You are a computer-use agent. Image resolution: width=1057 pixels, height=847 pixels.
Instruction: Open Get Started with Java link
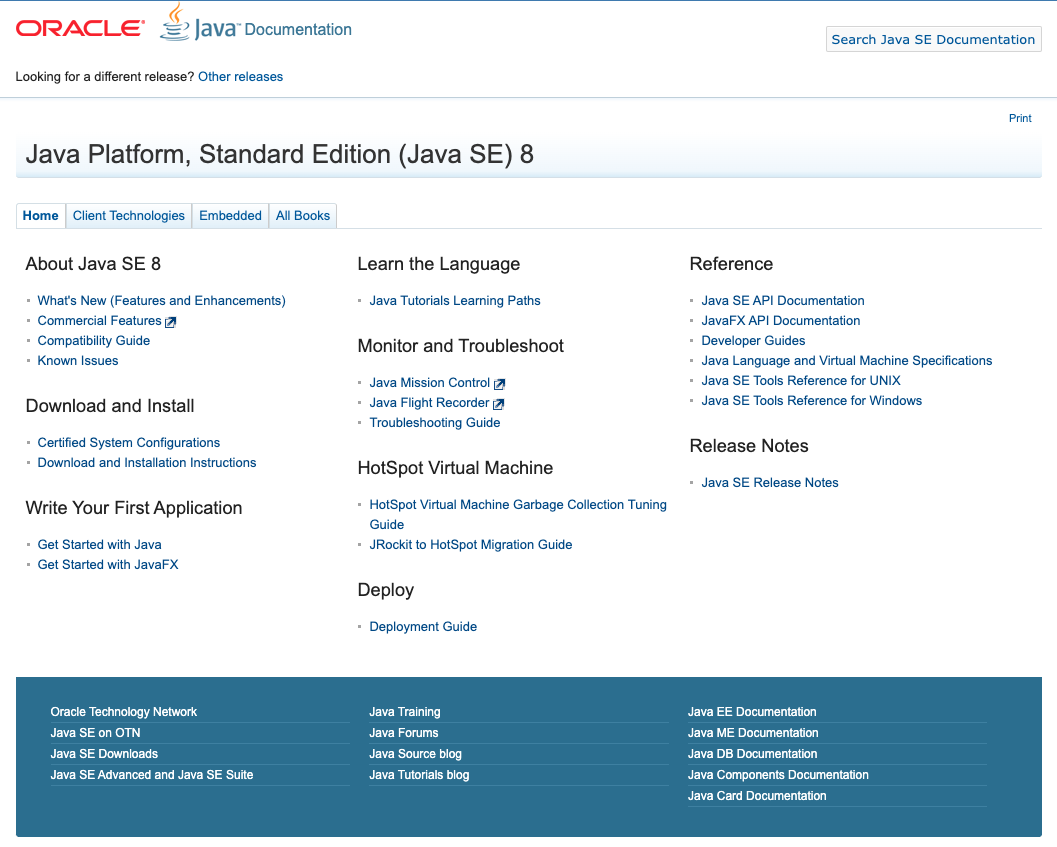pos(100,545)
